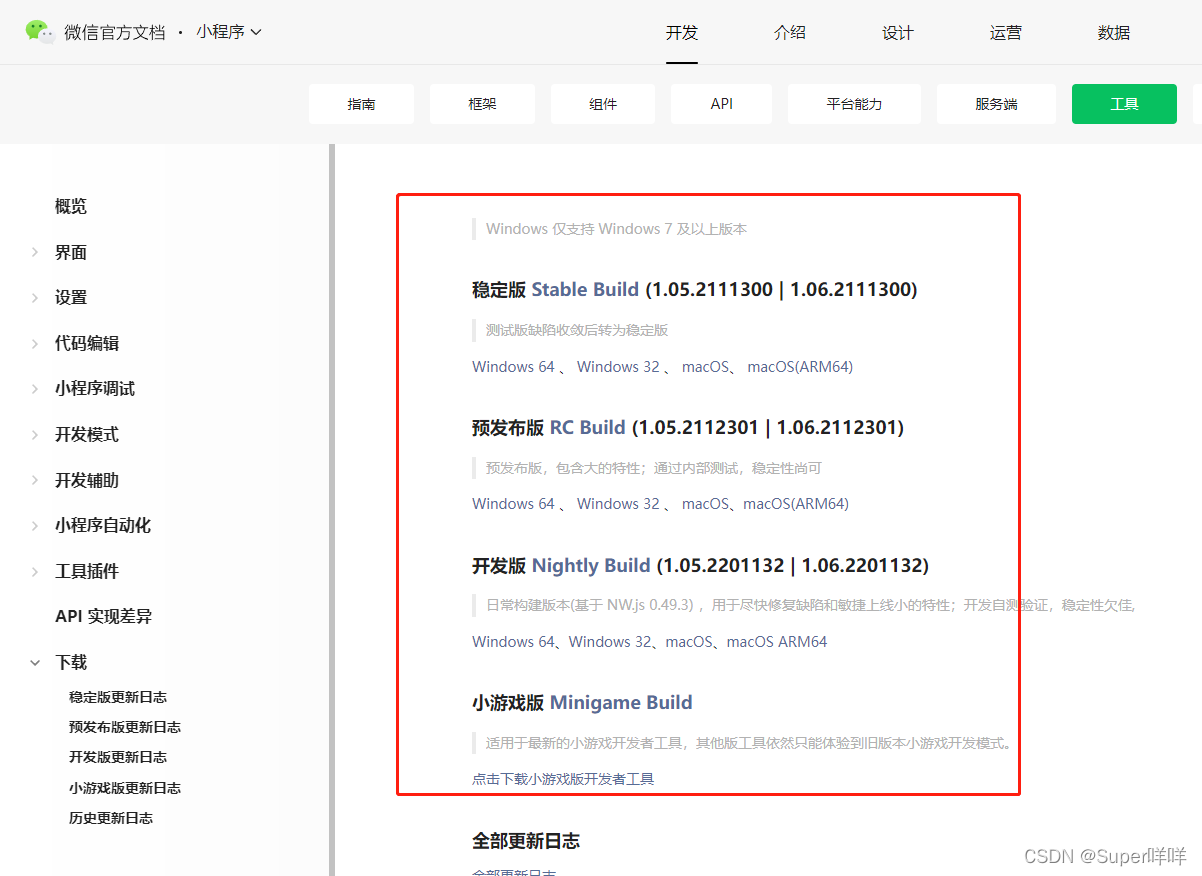The height and width of the screenshot is (876, 1202).
Task: Expand the 开发辅助 sidebar chevron
Action: (x=34, y=480)
